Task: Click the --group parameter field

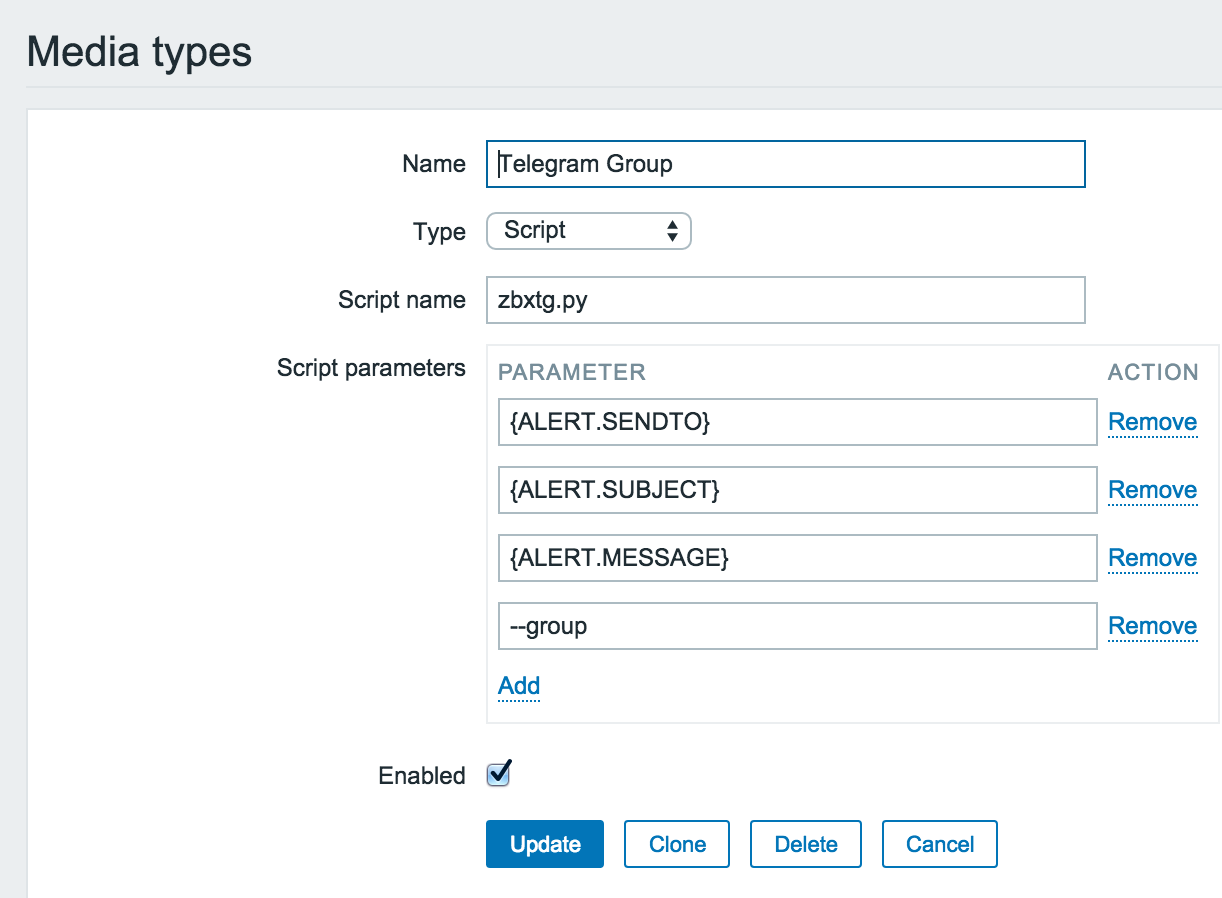Action: pyautogui.click(x=797, y=626)
